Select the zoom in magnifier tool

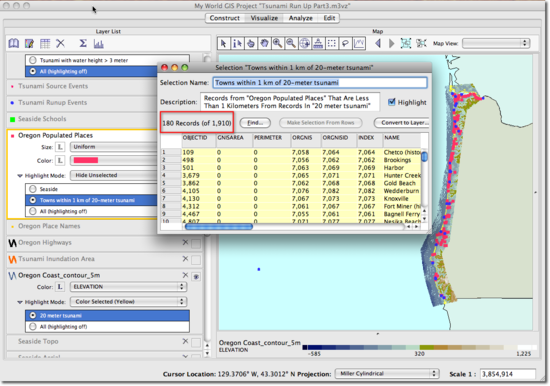[x=277, y=43]
